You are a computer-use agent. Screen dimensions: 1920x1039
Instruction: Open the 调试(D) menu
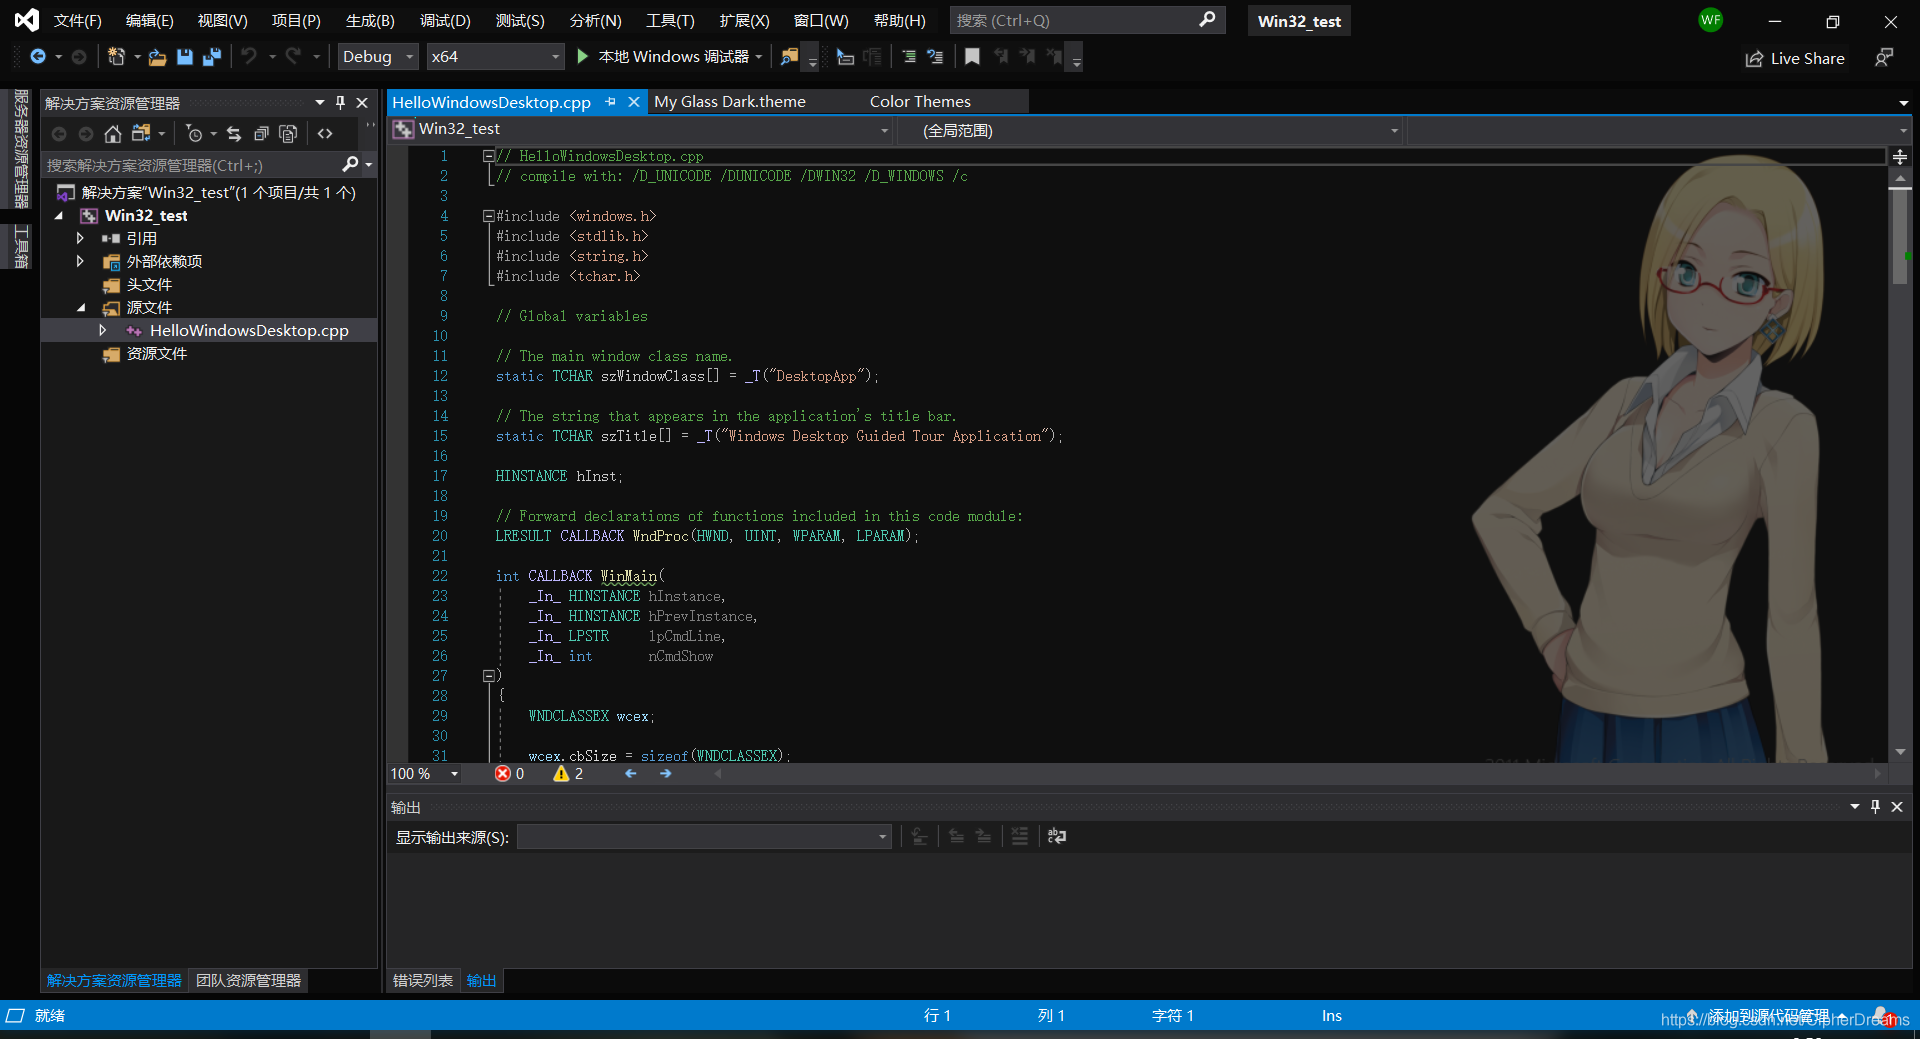tap(445, 21)
